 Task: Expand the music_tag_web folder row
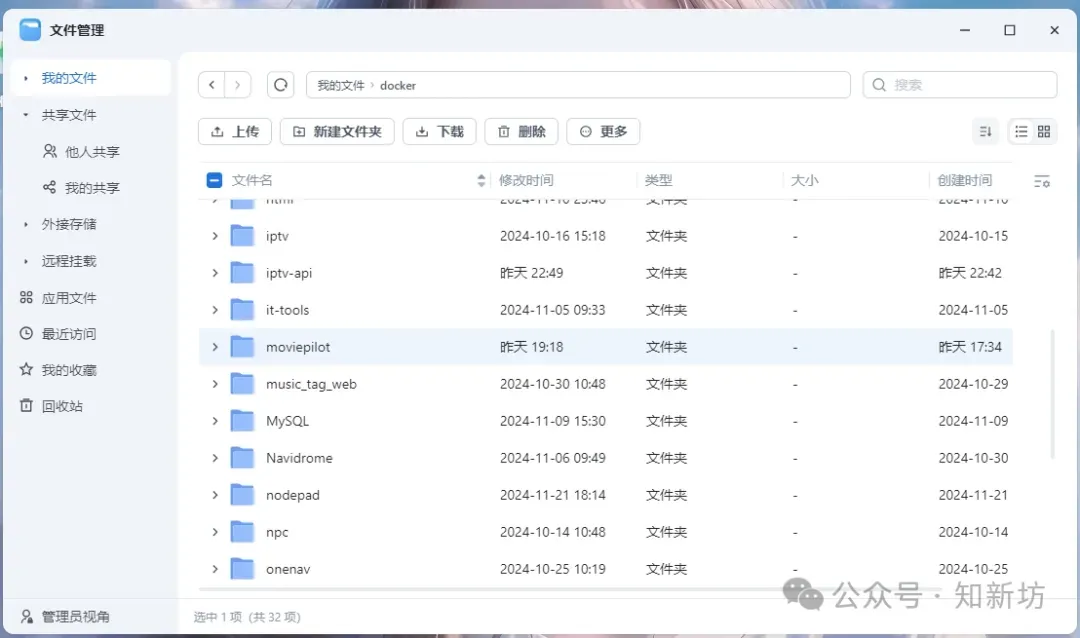pyautogui.click(x=215, y=384)
